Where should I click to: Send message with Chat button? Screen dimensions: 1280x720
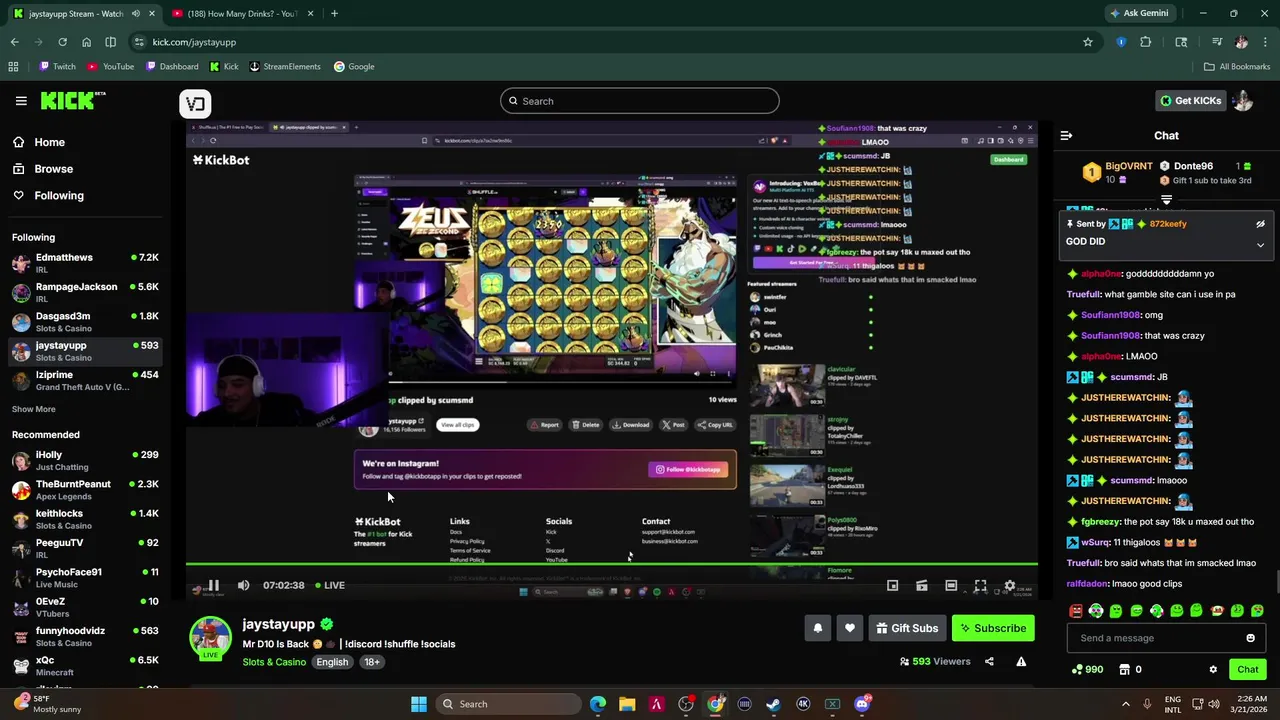click(x=1247, y=670)
